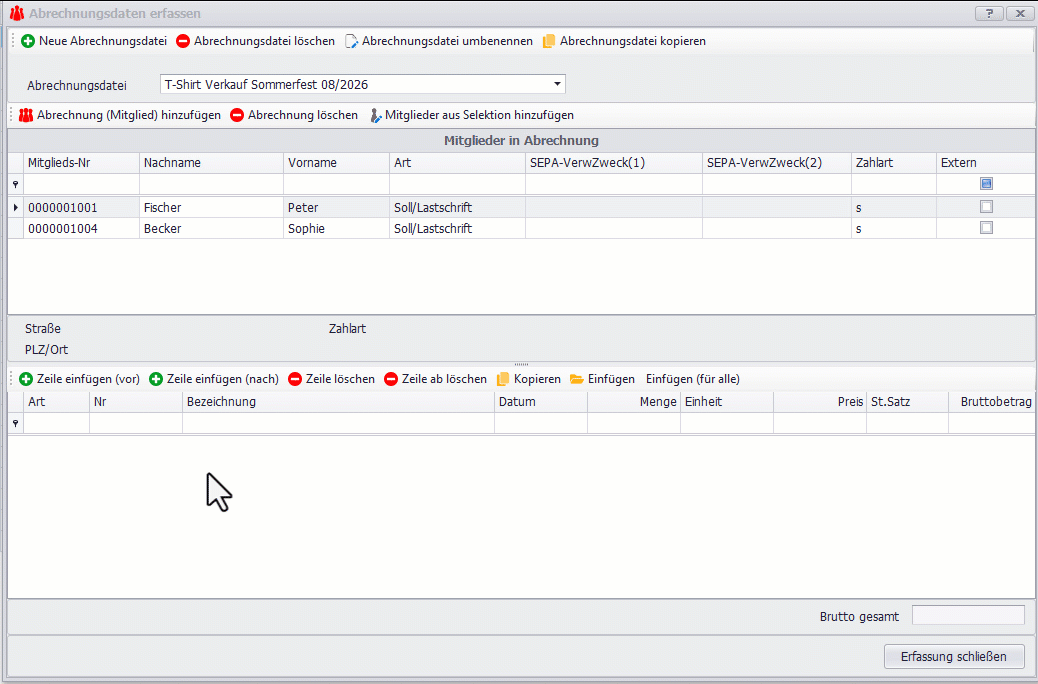1038x684 pixels.
Task: Click the help question mark button
Action: [x=988, y=13]
